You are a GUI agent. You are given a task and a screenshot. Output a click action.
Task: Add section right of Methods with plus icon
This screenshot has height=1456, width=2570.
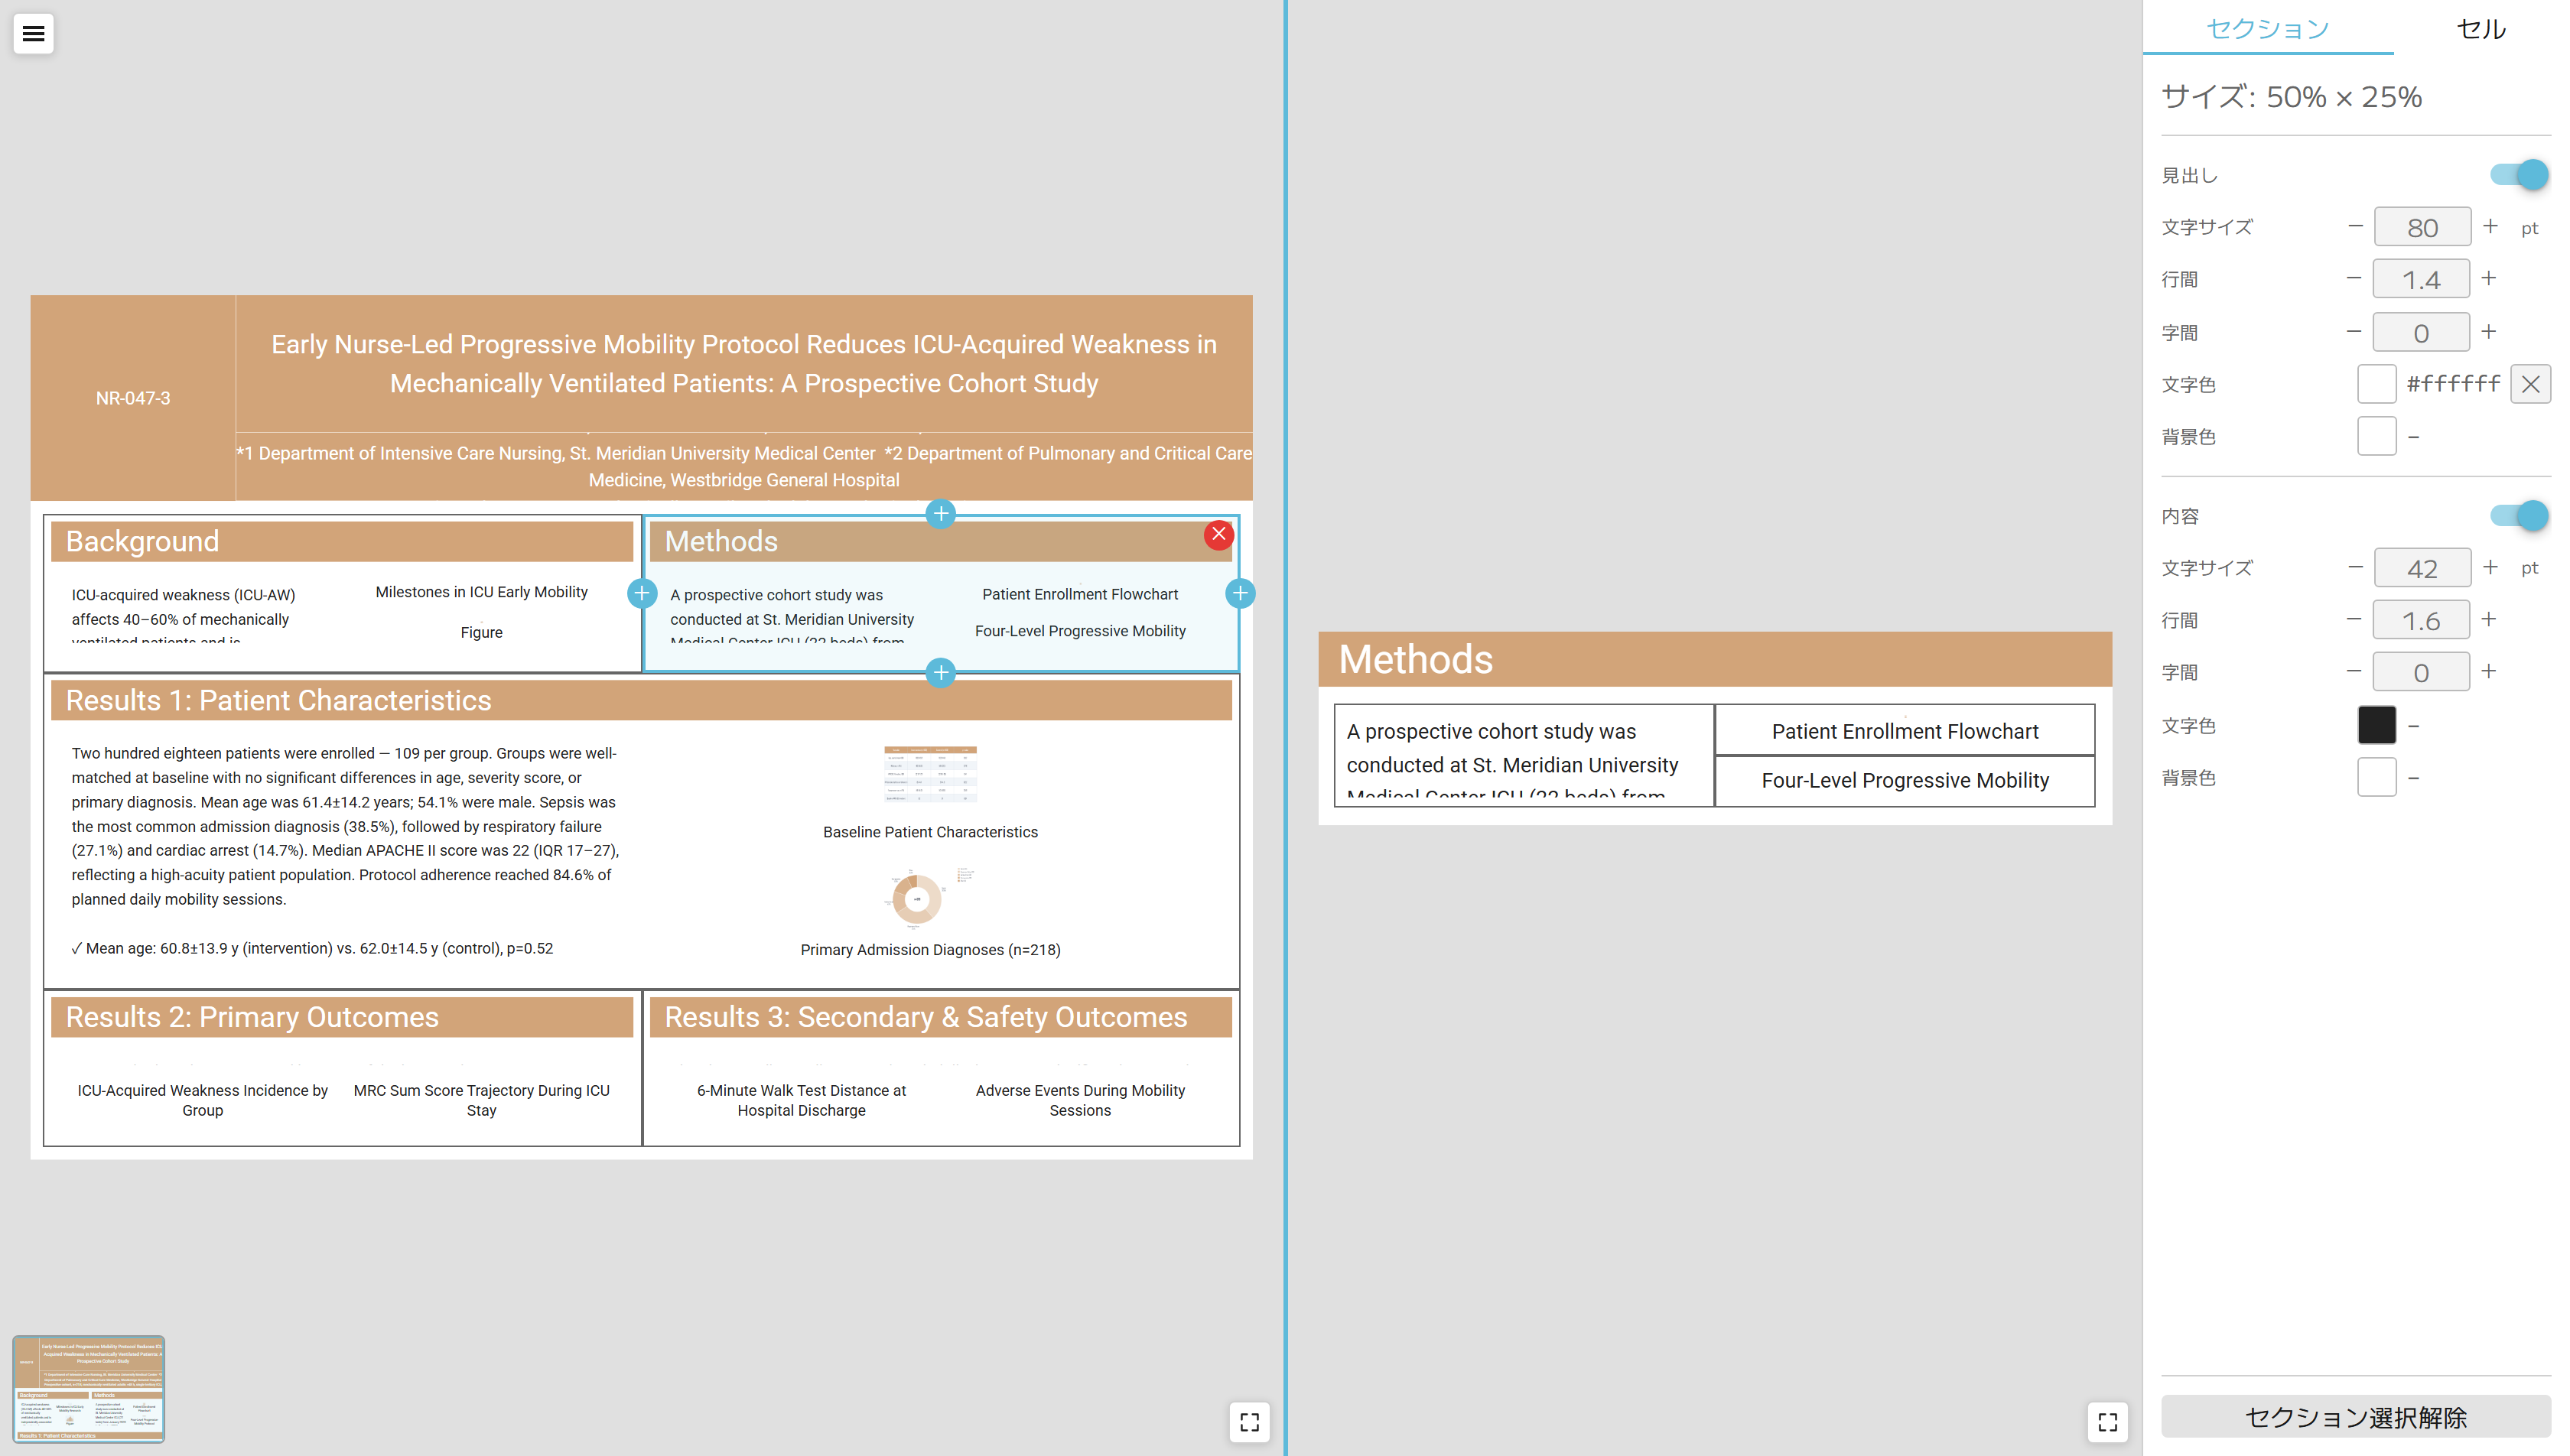coord(1240,593)
